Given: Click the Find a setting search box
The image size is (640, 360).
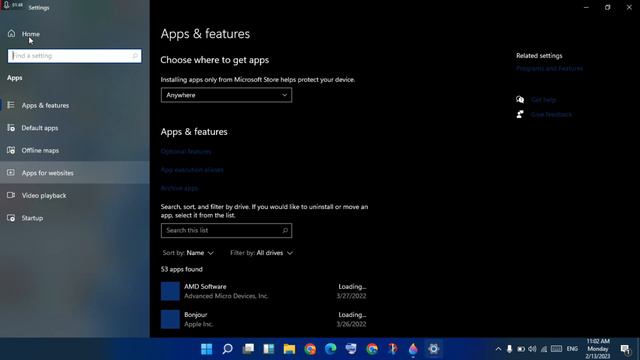Looking at the screenshot, I should 75,56.
